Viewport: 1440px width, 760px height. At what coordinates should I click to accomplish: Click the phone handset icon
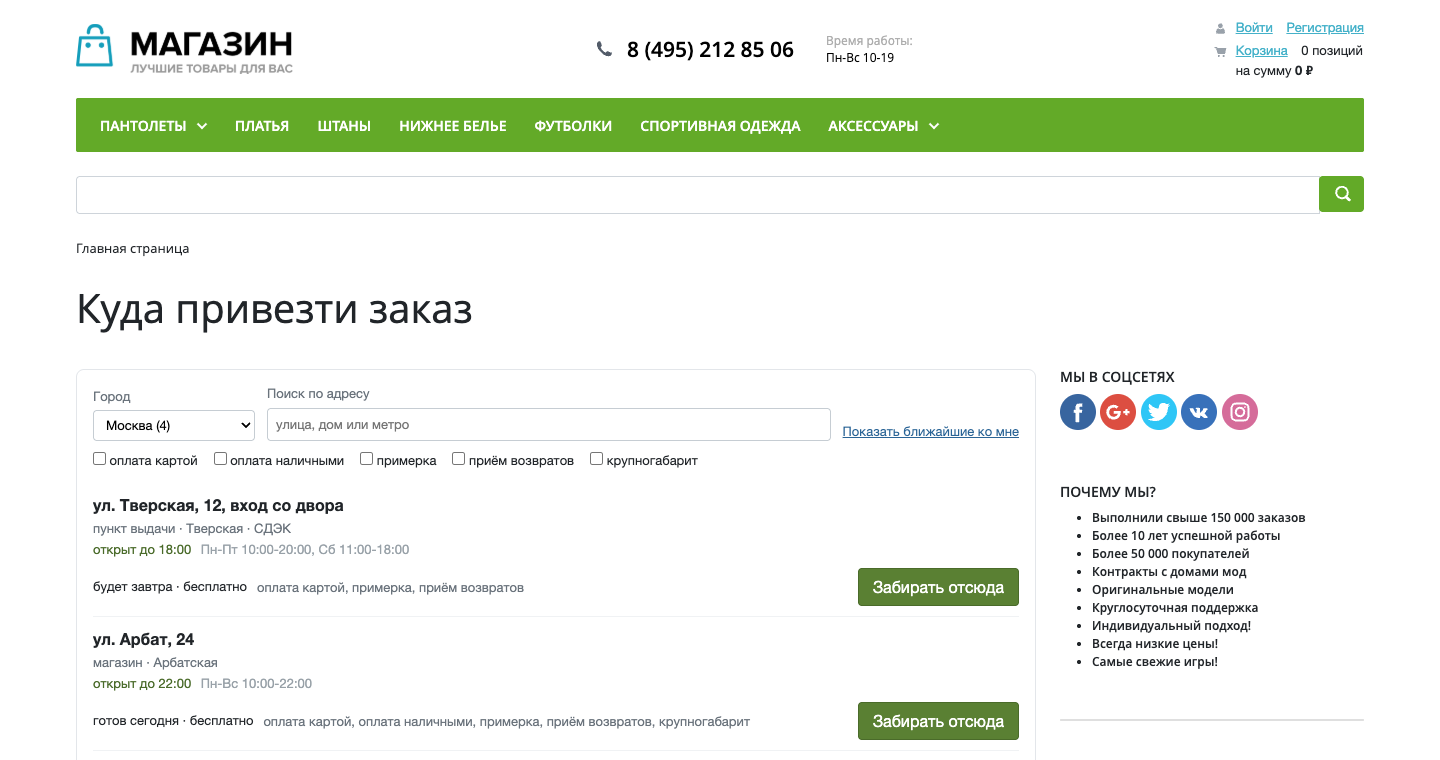pos(604,49)
